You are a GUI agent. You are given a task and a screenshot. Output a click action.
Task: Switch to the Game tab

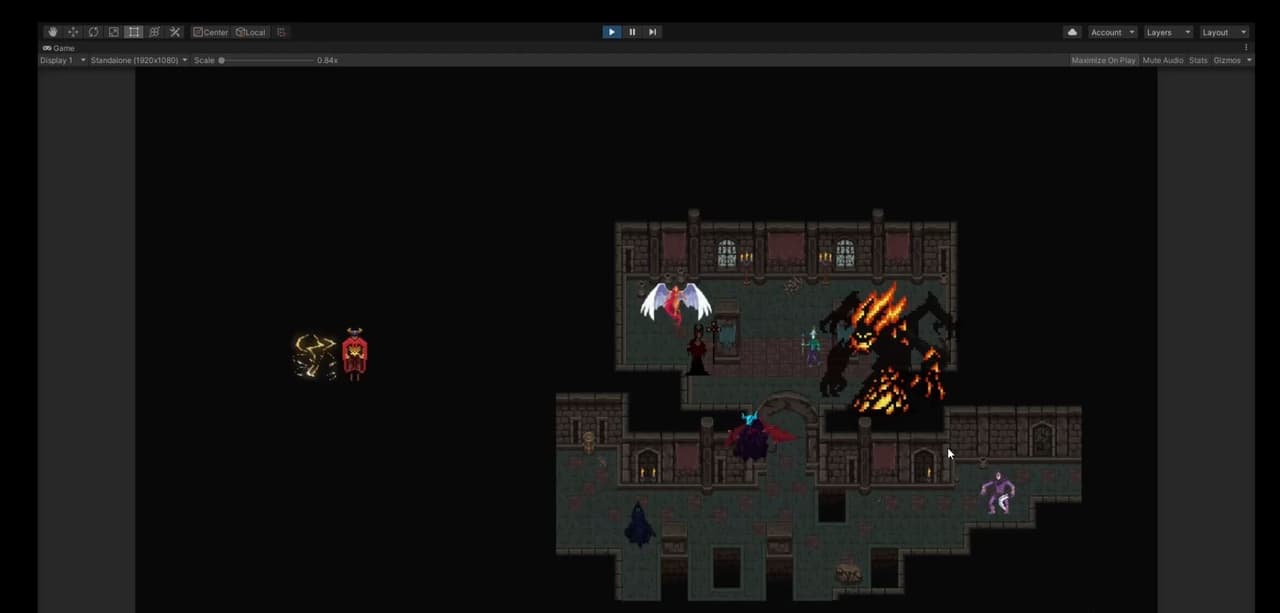pos(59,48)
